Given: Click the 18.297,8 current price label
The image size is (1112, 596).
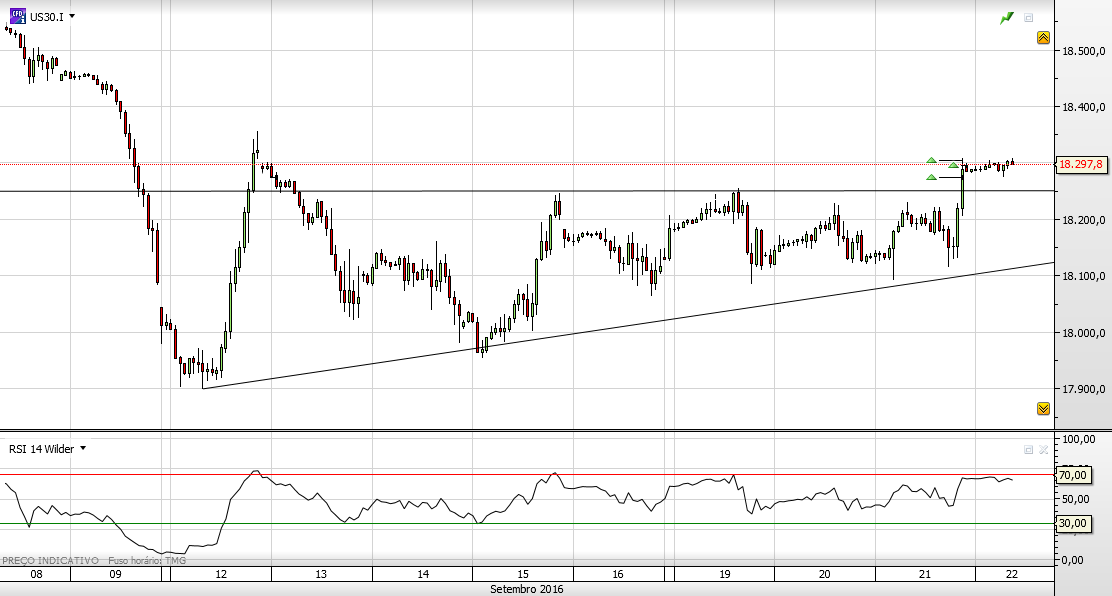Looking at the screenshot, I should click(x=1081, y=165).
